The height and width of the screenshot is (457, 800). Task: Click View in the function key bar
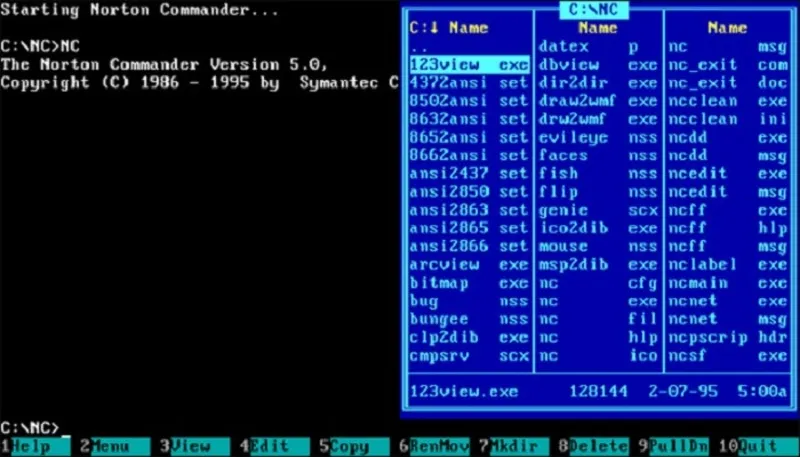click(x=190, y=447)
